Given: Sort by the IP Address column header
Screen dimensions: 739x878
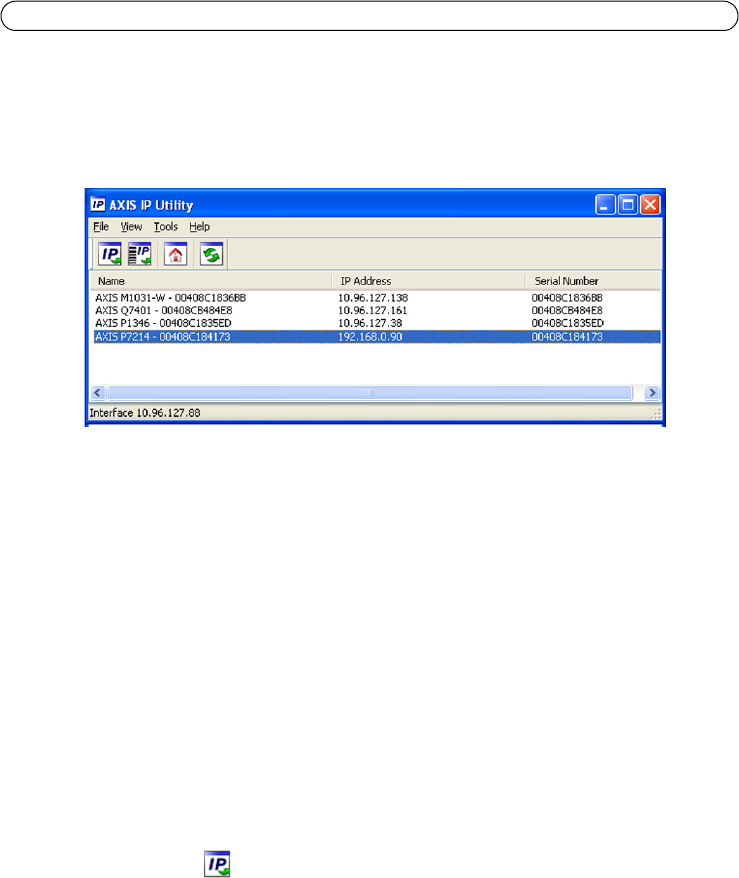Looking at the screenshot, I should click(429, 281).
